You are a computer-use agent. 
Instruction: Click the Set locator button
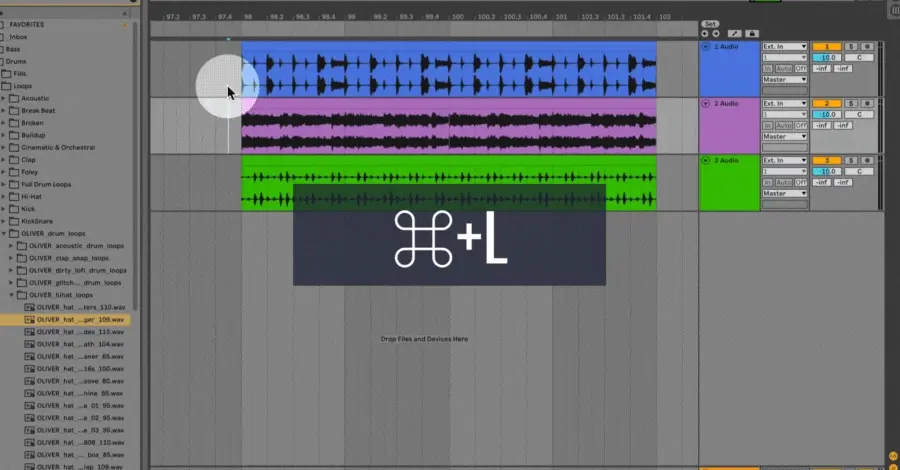(710, 24)
